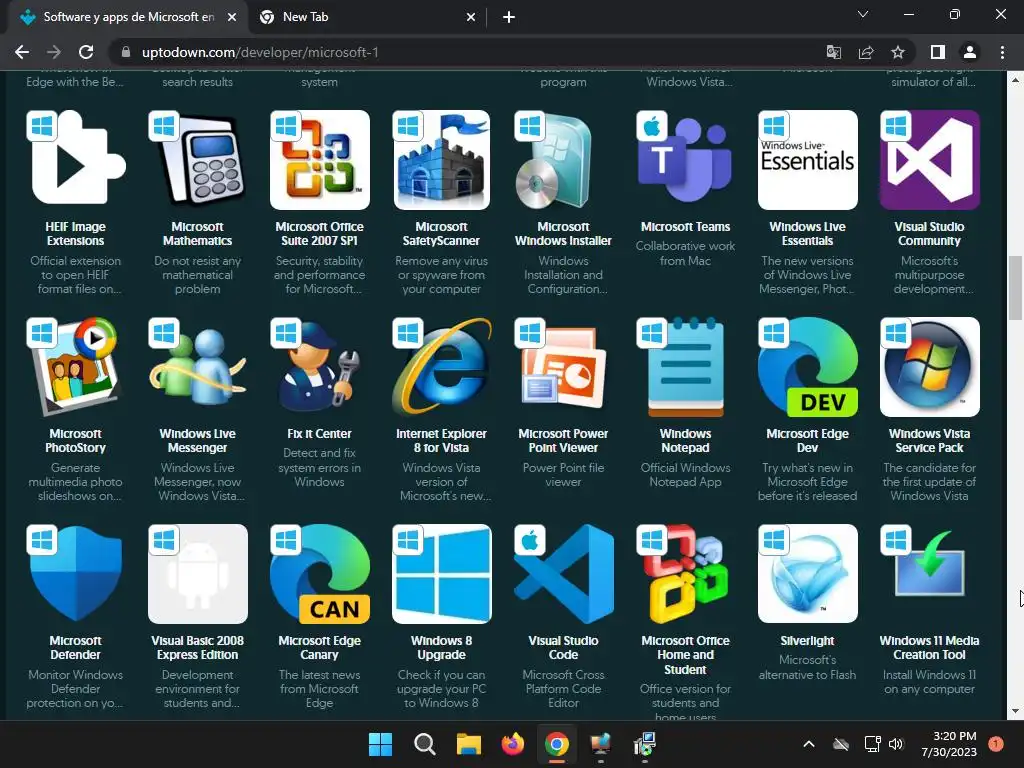The width and height of the screenshot is (1024, 768).
Task: Open Chrome's three-dot menu
Action: coord(1002,52)
